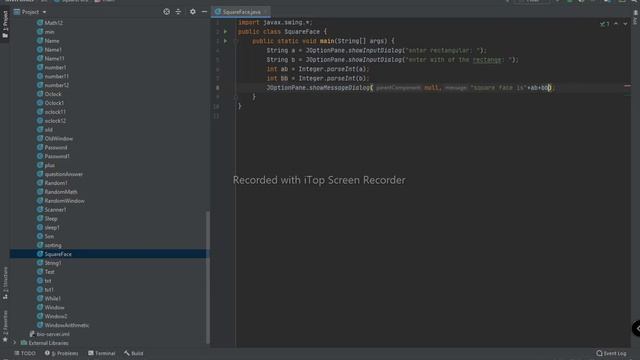The height and width of the screenshot is (360, 640).
Task: Click 'int ab = Integer.parseInt(a)' code line
Action: (318, 69)
